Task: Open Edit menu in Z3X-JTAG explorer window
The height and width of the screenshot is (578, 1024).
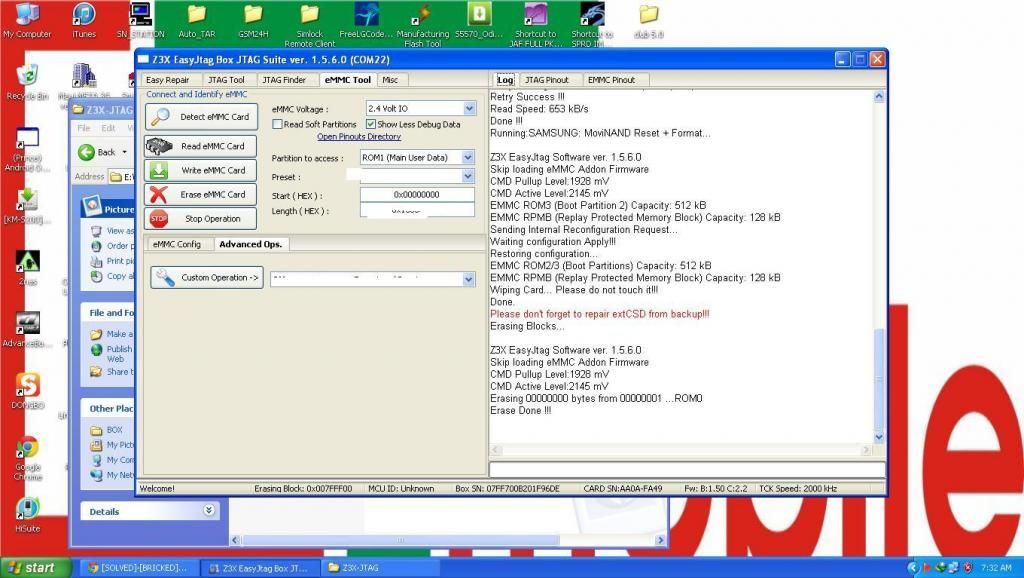Action: [108, 128]
